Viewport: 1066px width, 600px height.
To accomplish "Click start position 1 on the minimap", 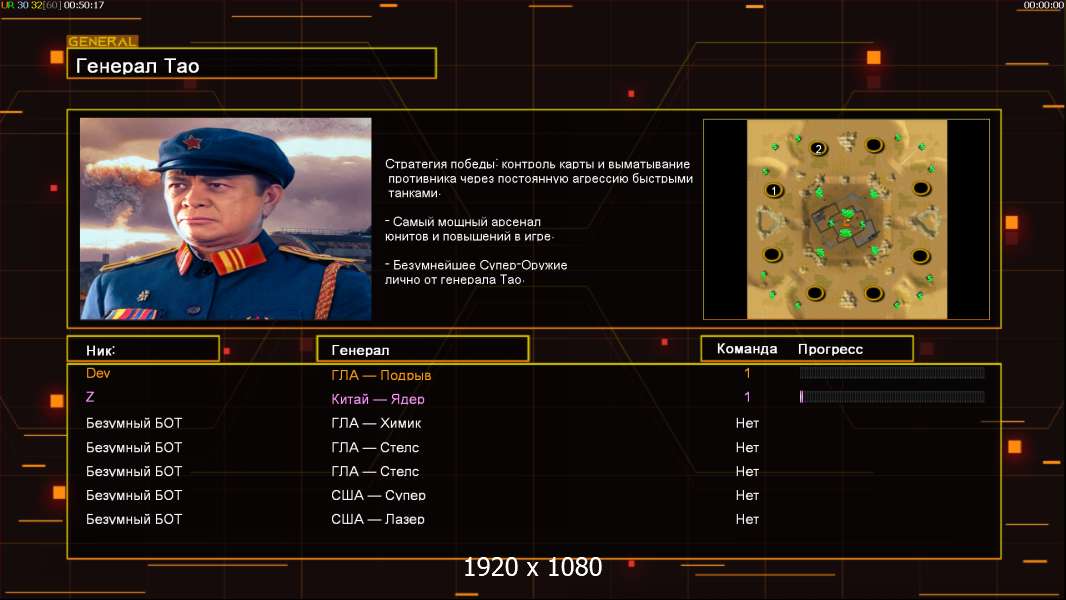I will (x=773, y=191).
